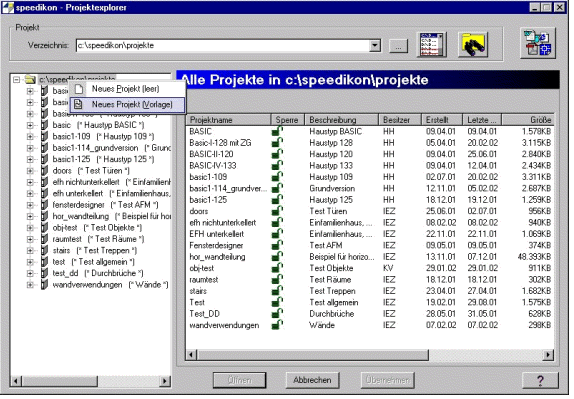Click the Öffnen button
This screenshot has width=574, height=399.
(x=239, y=380)
